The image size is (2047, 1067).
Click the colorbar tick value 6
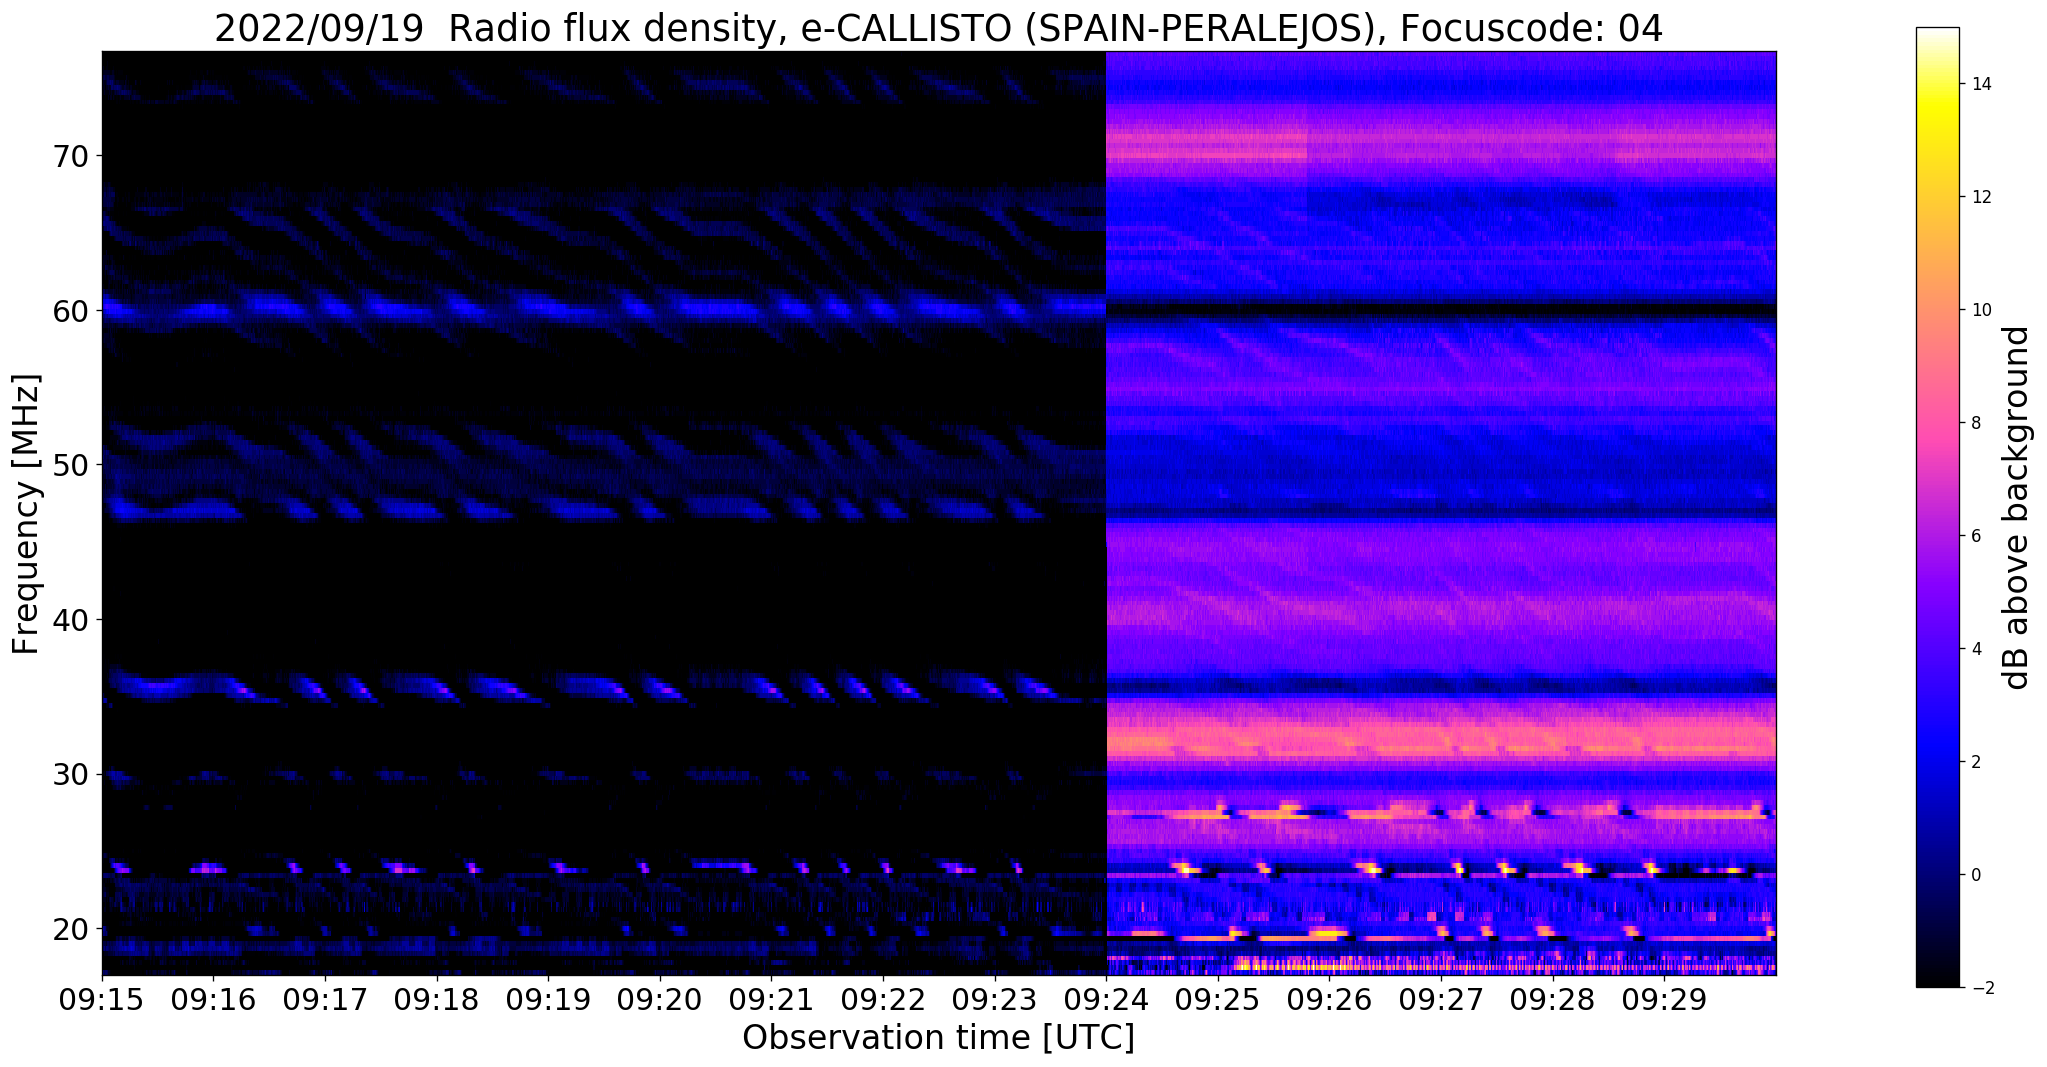coord(1974,536)
